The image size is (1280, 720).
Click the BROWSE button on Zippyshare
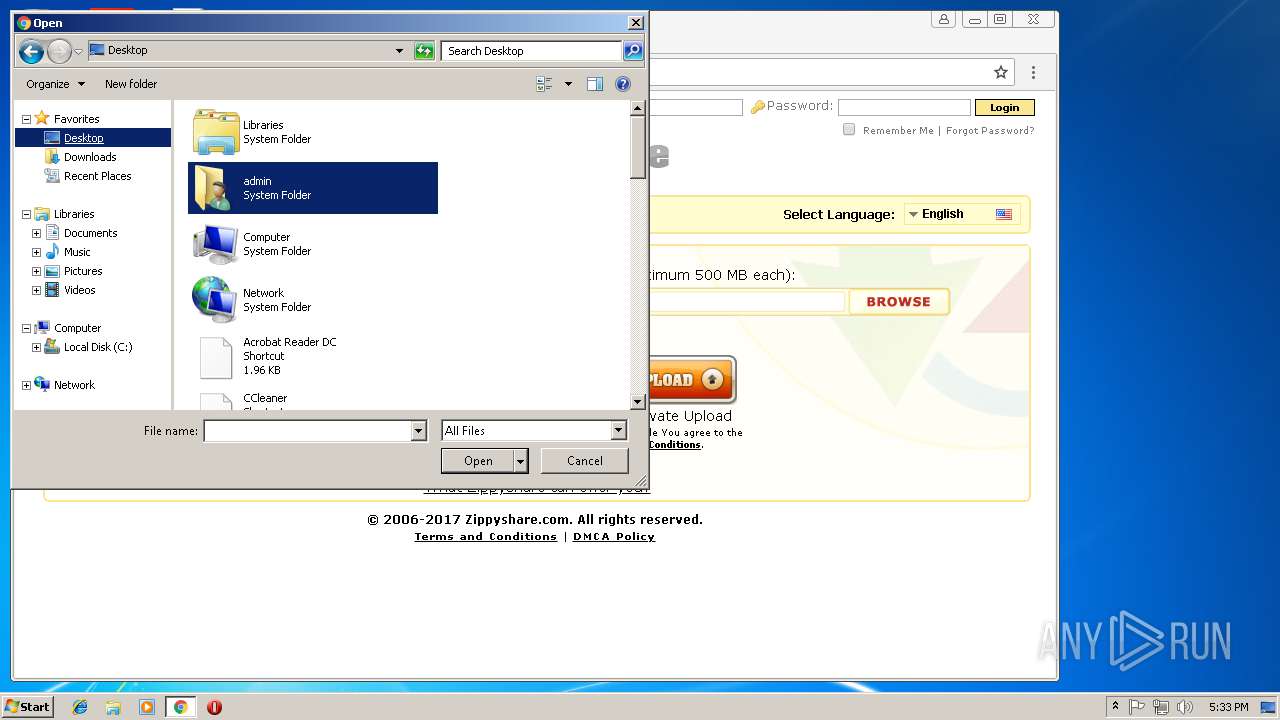click(898, 301)
